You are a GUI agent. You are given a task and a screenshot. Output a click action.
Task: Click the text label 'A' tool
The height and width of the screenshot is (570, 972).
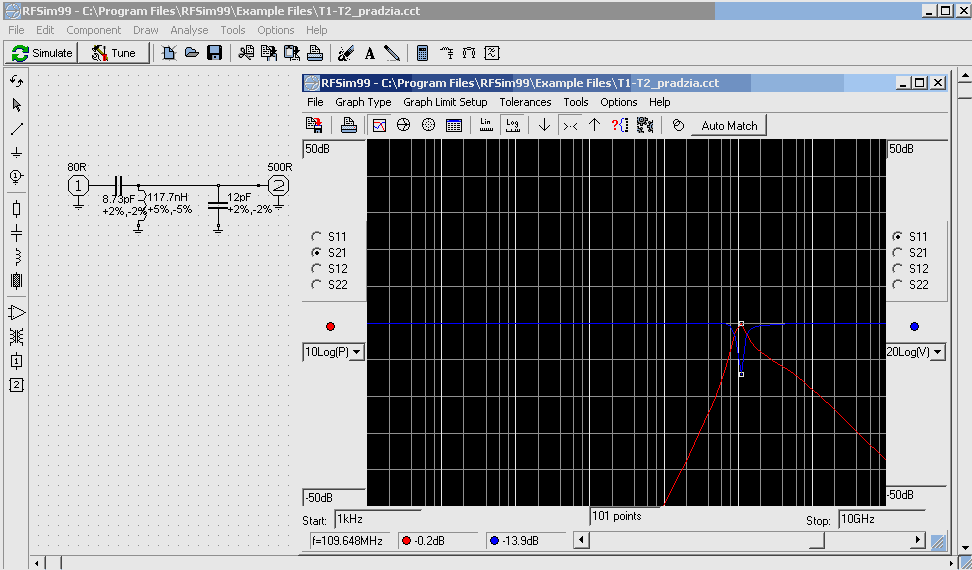(369, 53)
